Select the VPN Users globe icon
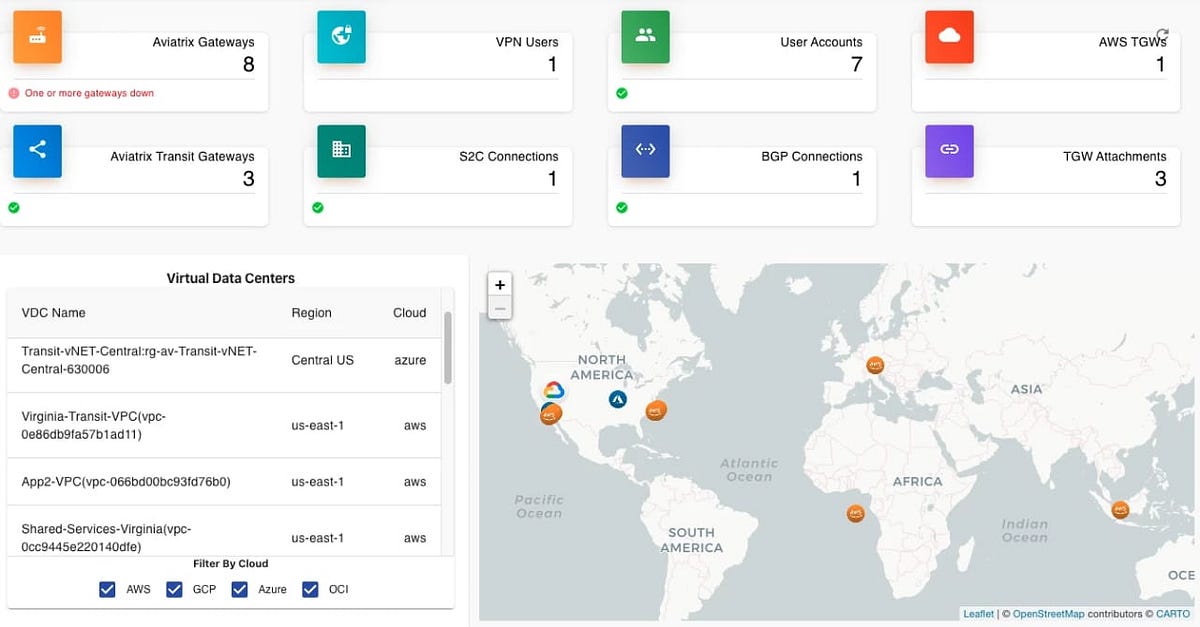 click(341, 37)
